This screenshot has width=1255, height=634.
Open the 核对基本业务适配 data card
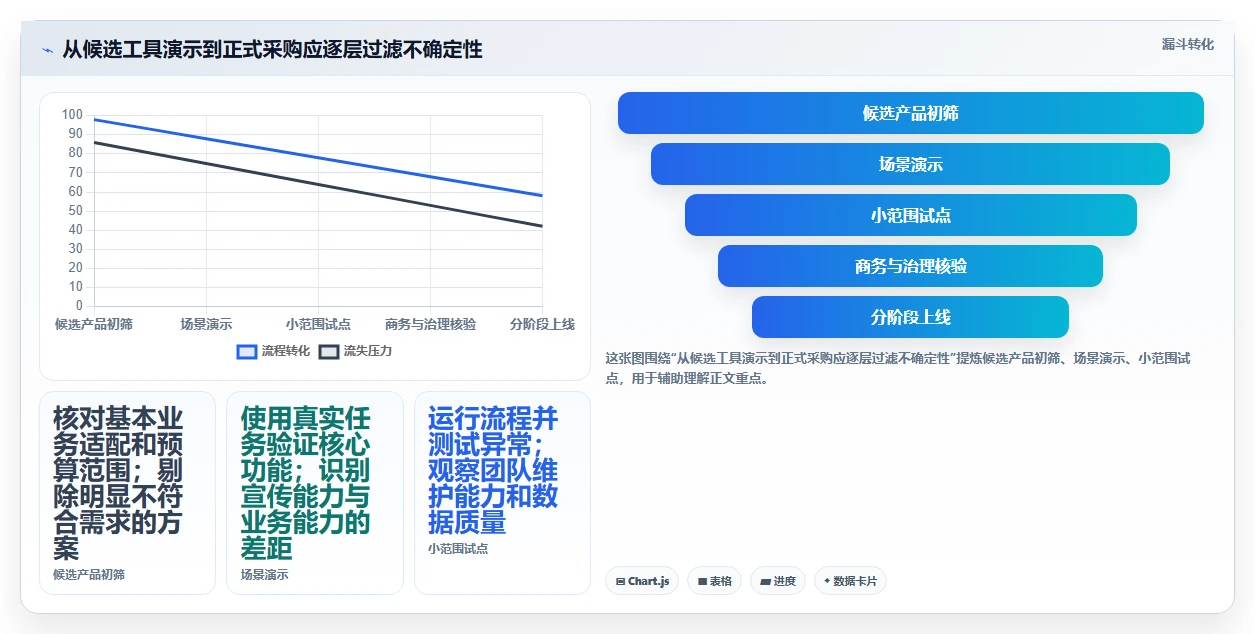(x=127, y=493)
